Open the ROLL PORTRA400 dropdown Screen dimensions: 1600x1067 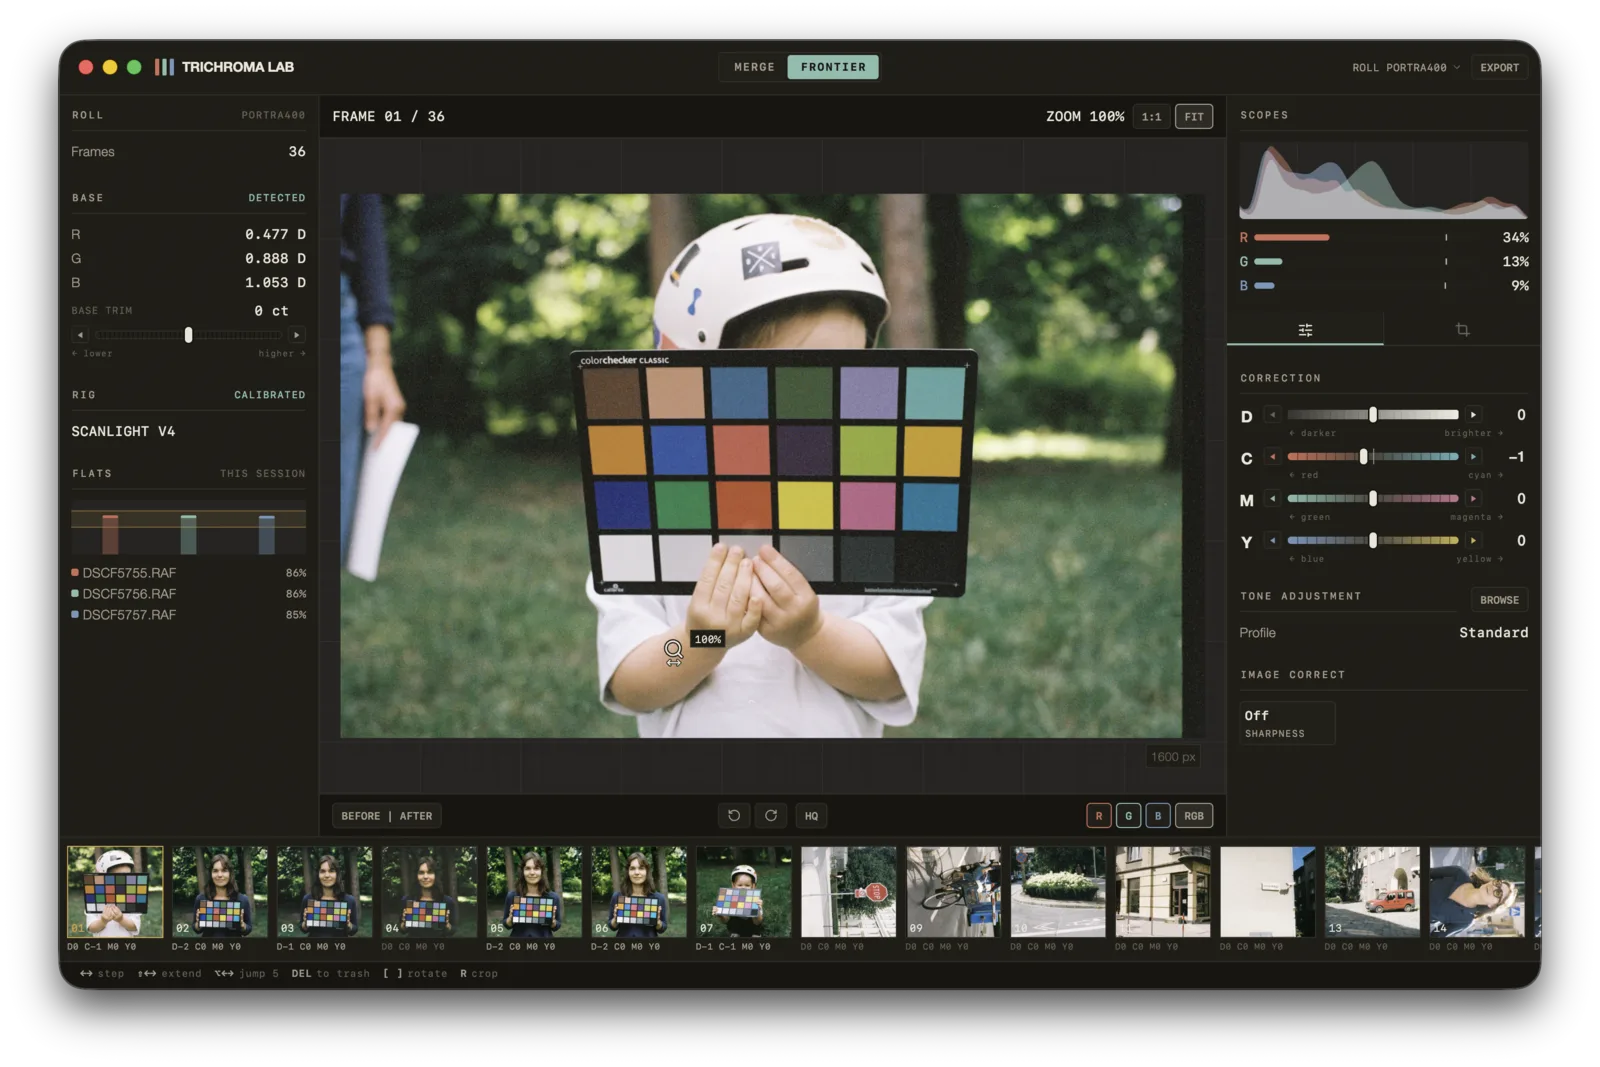(x=1406, y=68)
